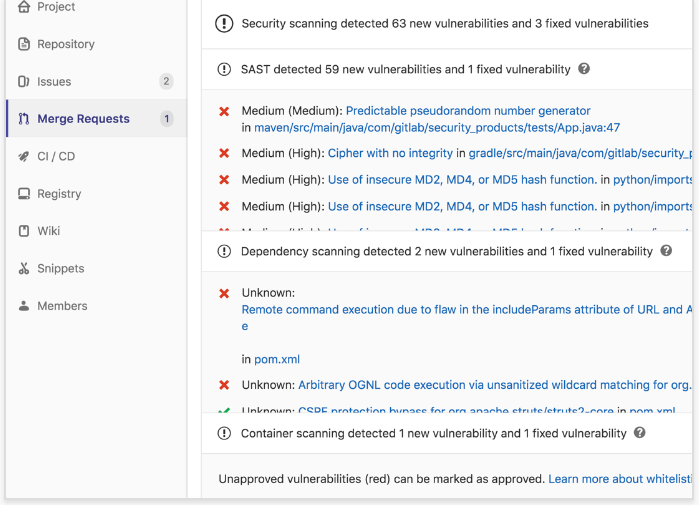Image resolution: width=699 pixels, height=505 pixels.
Task: Click SAST detected 59 new vulnerabilities text
Action: [x=406, y=69]
